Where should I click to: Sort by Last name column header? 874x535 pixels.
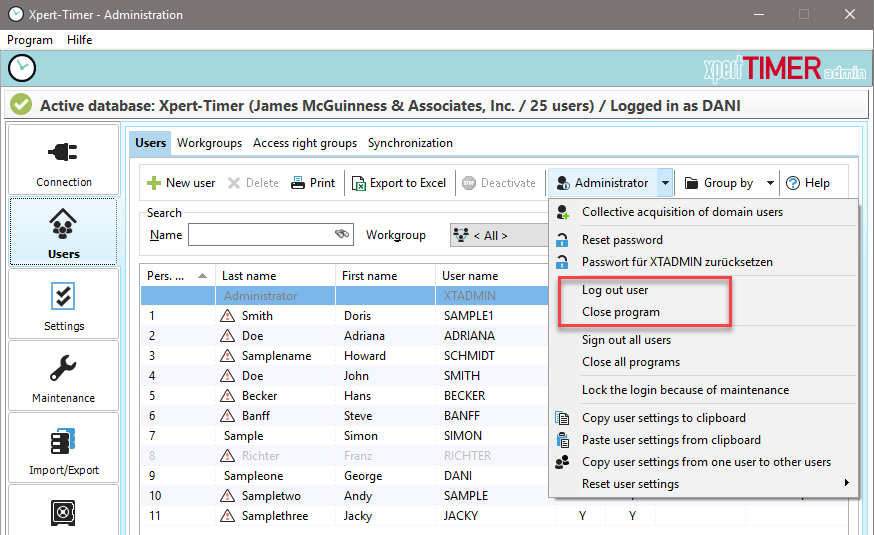click(x=249, y=275)
